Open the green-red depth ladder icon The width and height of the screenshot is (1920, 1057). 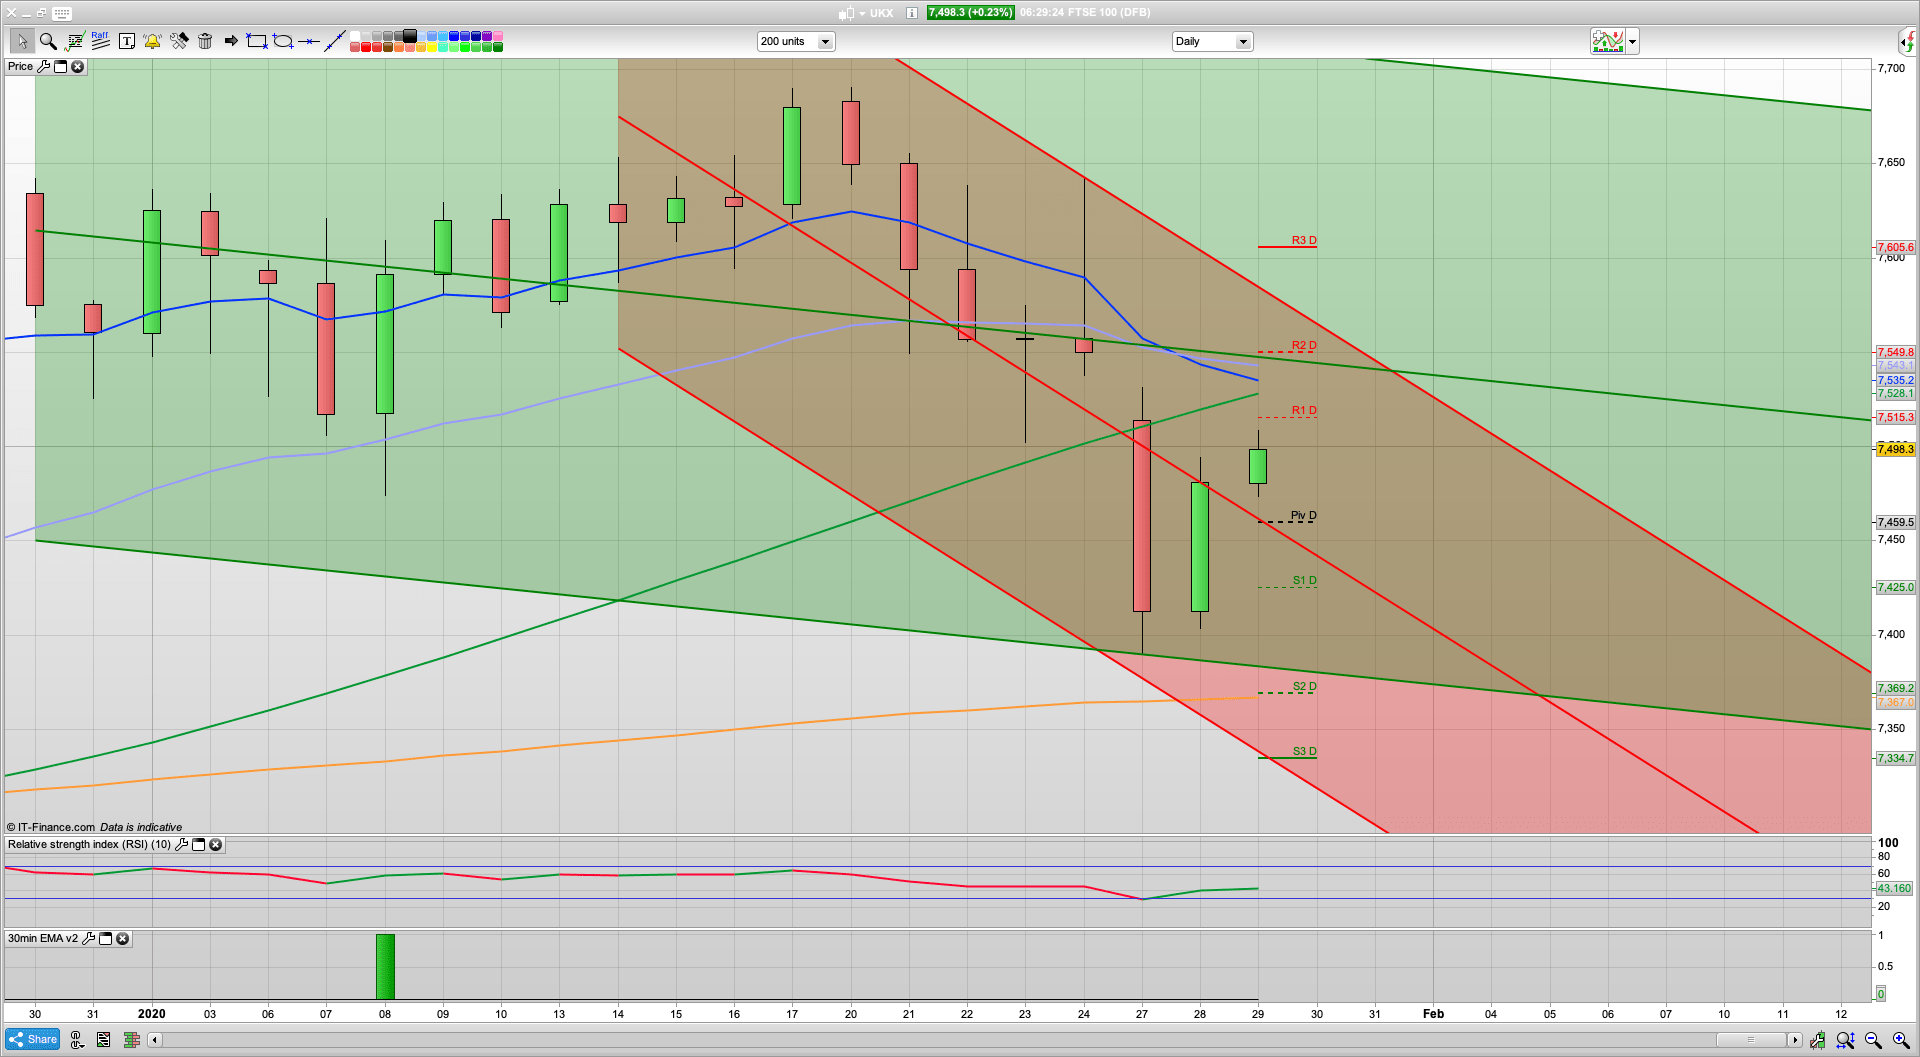(x=131, y=1040)
